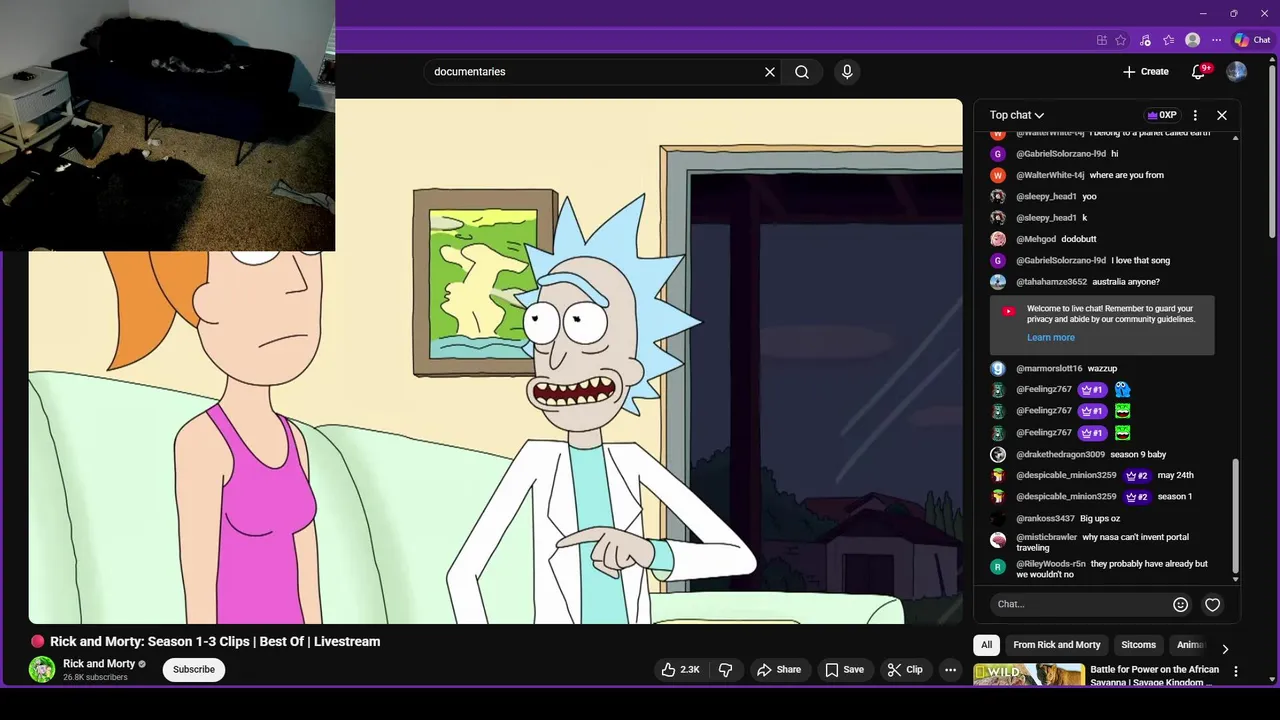1280x720 pixels.
Task: Select From Rick and Morty chip
Action: (x=1057, y=645)
